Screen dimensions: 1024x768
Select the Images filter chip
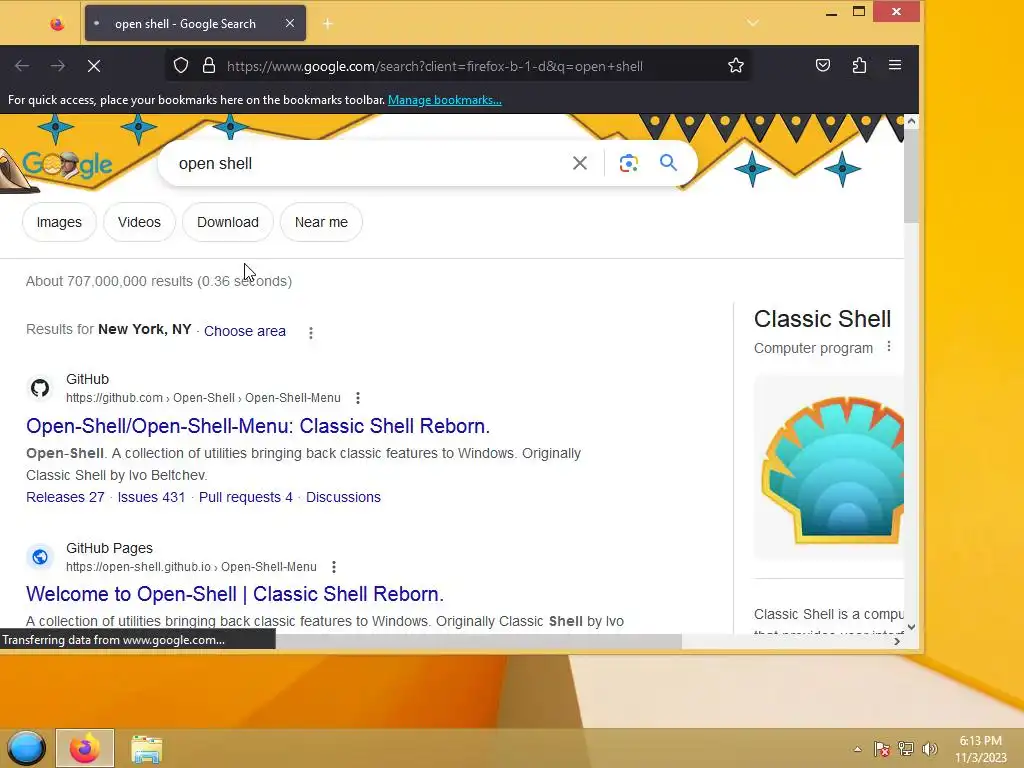click(59, 222)
